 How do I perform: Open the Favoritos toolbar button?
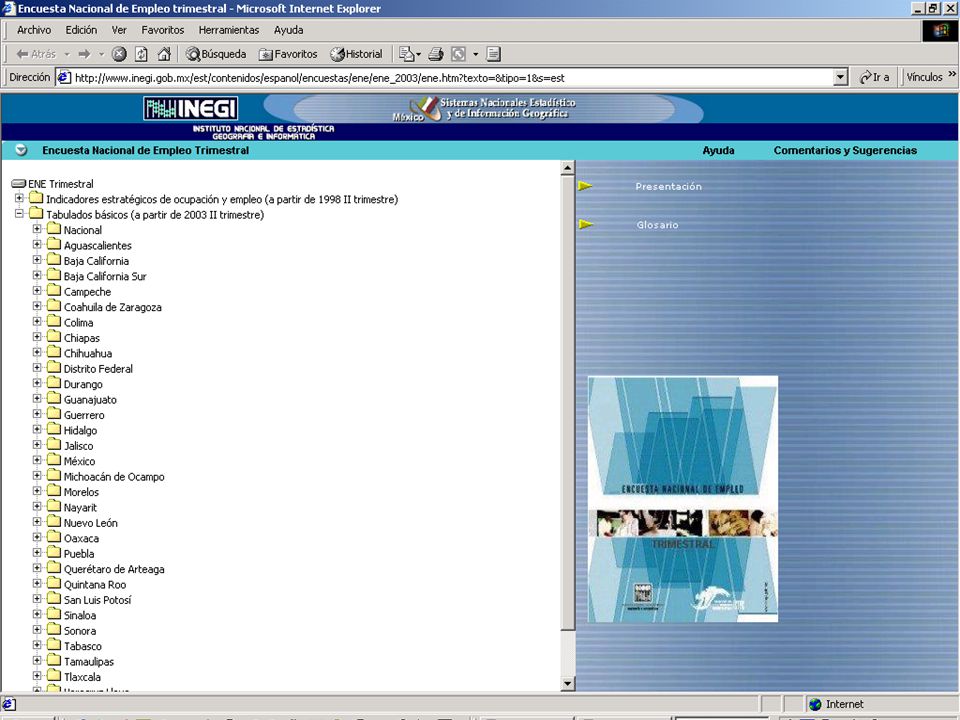(288, 54)
